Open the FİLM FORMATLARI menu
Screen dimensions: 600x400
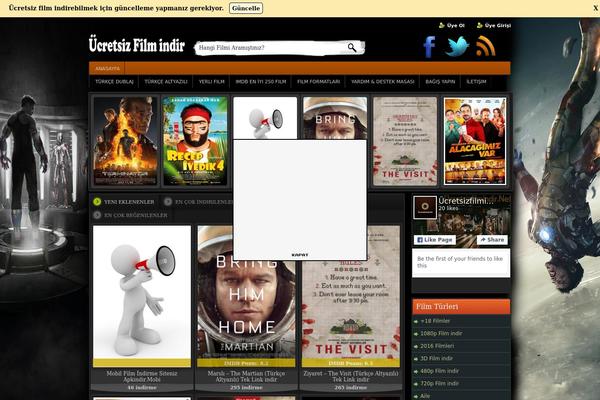click(318, 82)
